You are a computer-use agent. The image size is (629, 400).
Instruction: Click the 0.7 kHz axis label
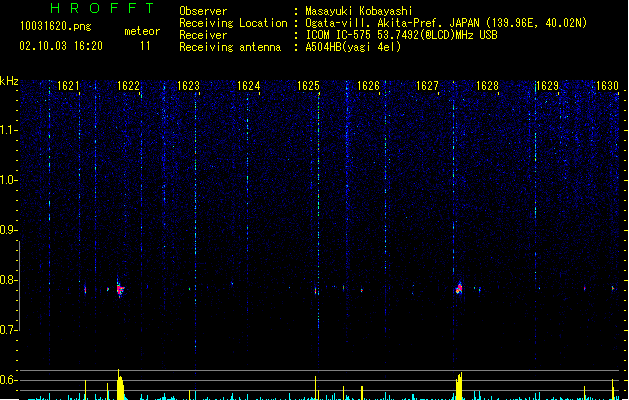point(8,330)
